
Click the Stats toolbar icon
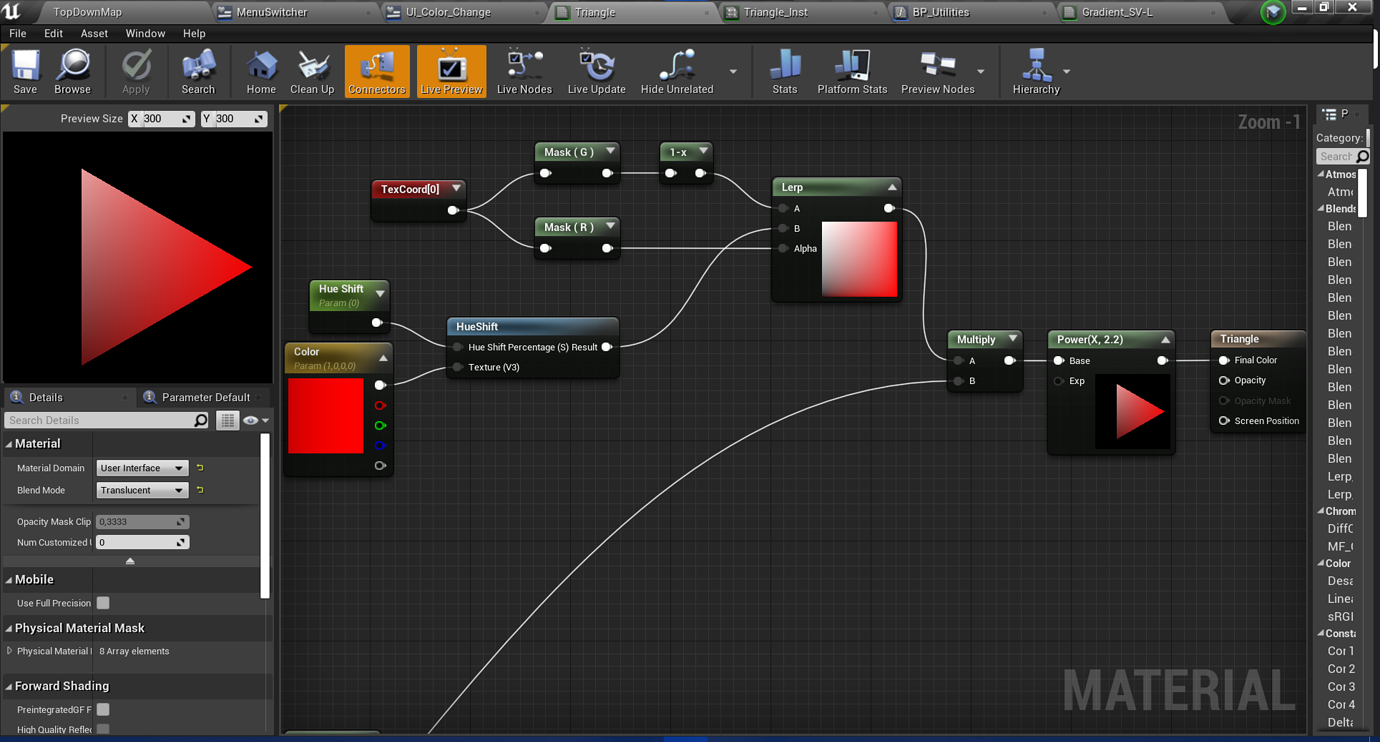click(784, 70)
